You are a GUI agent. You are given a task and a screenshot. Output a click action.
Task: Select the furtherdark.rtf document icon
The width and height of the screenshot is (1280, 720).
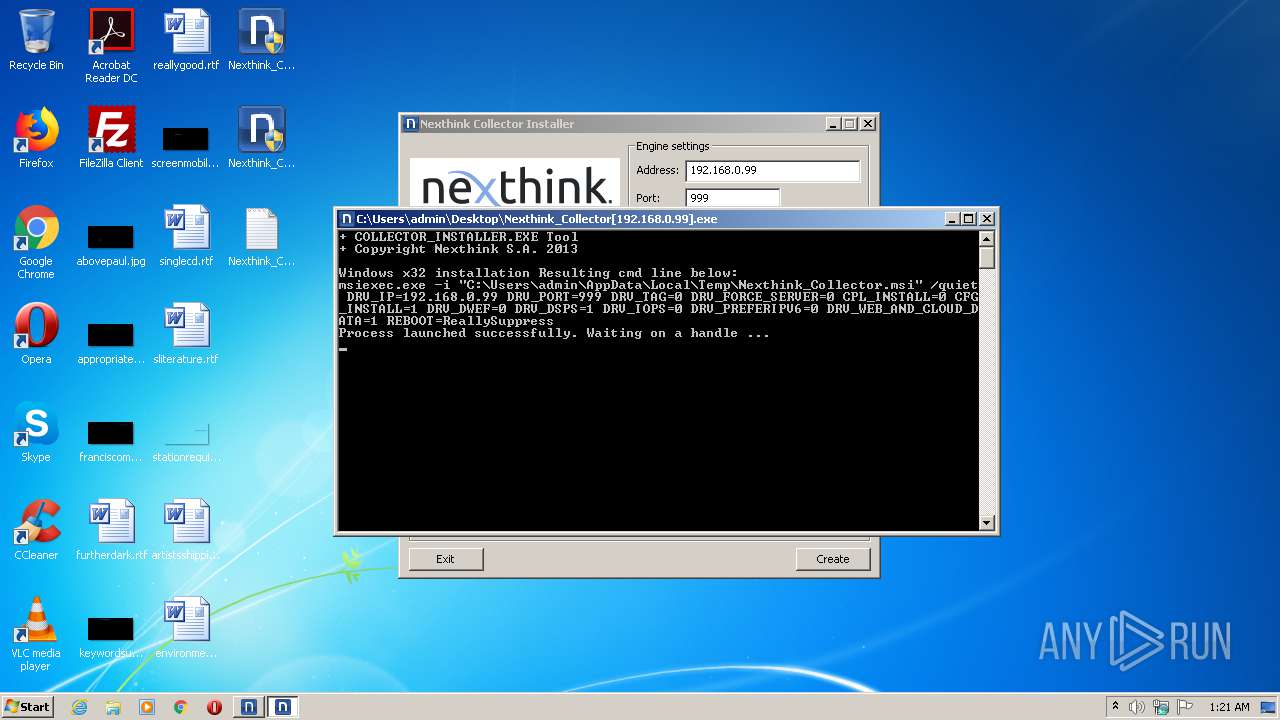111,530
